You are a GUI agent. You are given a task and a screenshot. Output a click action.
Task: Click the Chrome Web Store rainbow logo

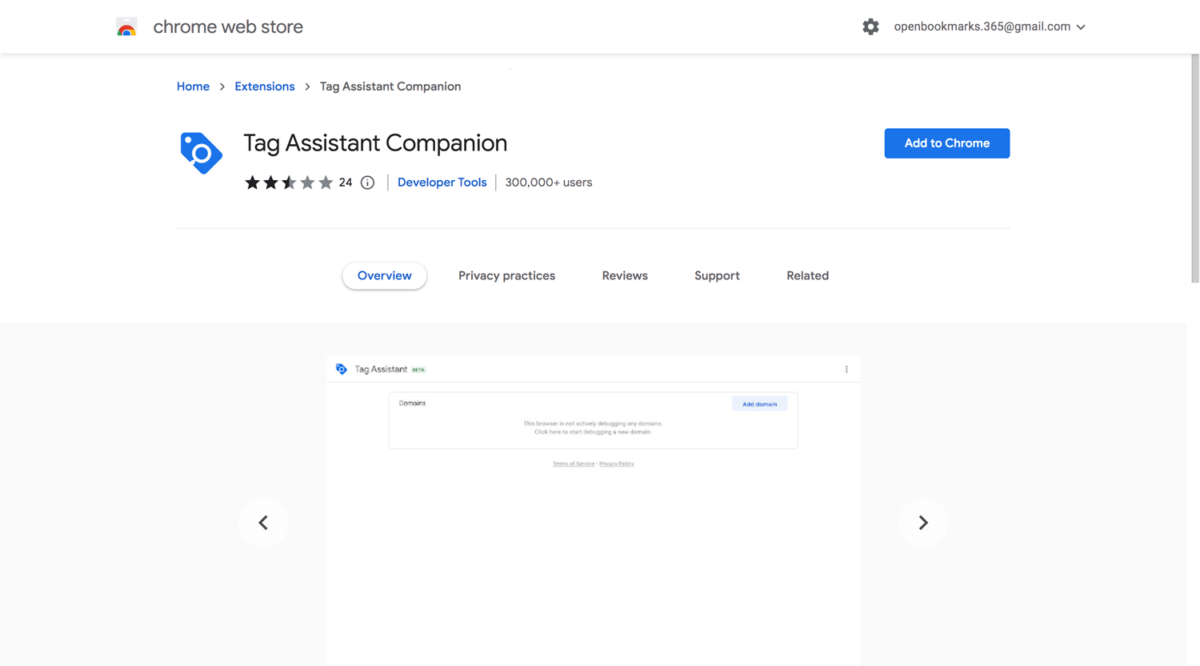coord(126,27)
